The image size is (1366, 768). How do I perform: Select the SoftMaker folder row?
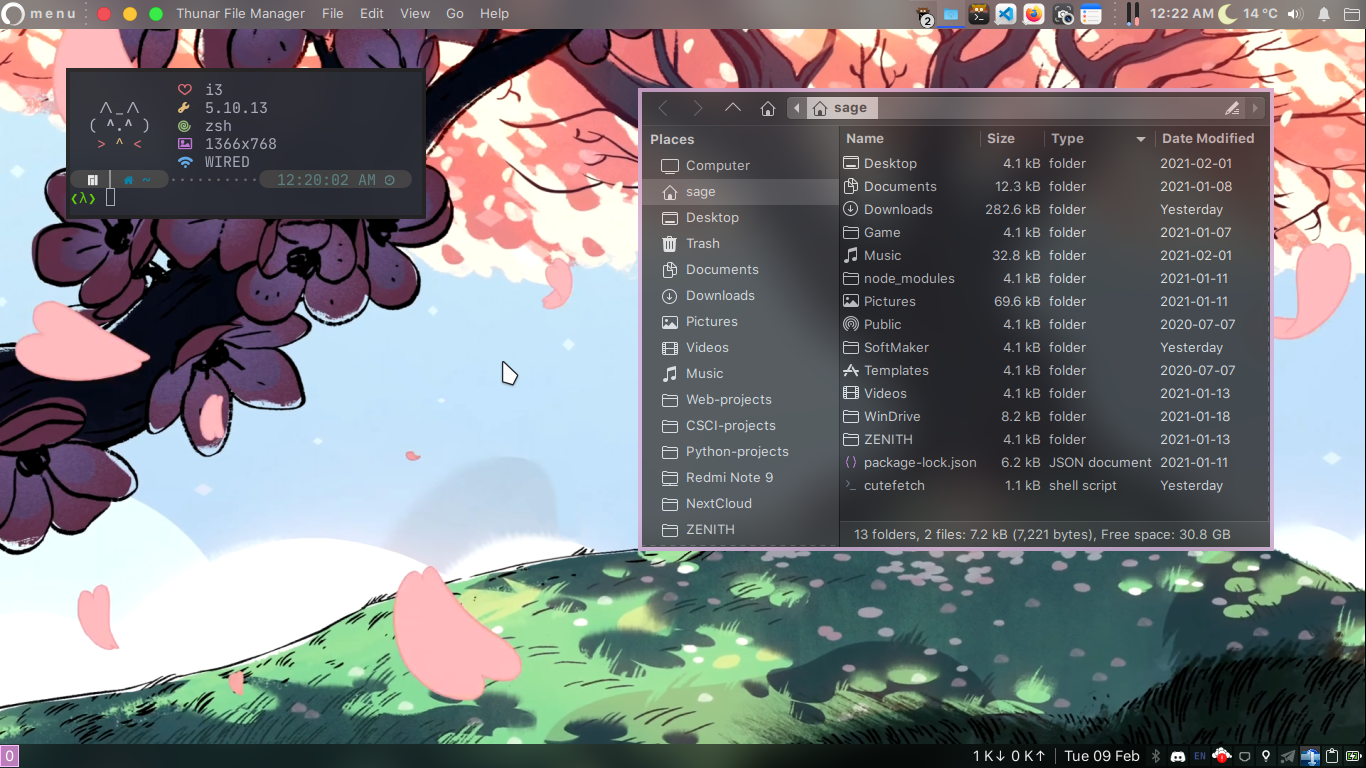(x=1055, y=347)
